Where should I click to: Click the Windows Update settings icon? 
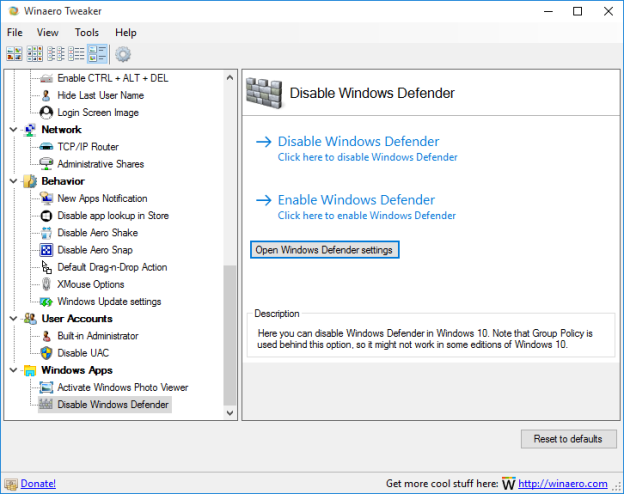coord(46,302)
